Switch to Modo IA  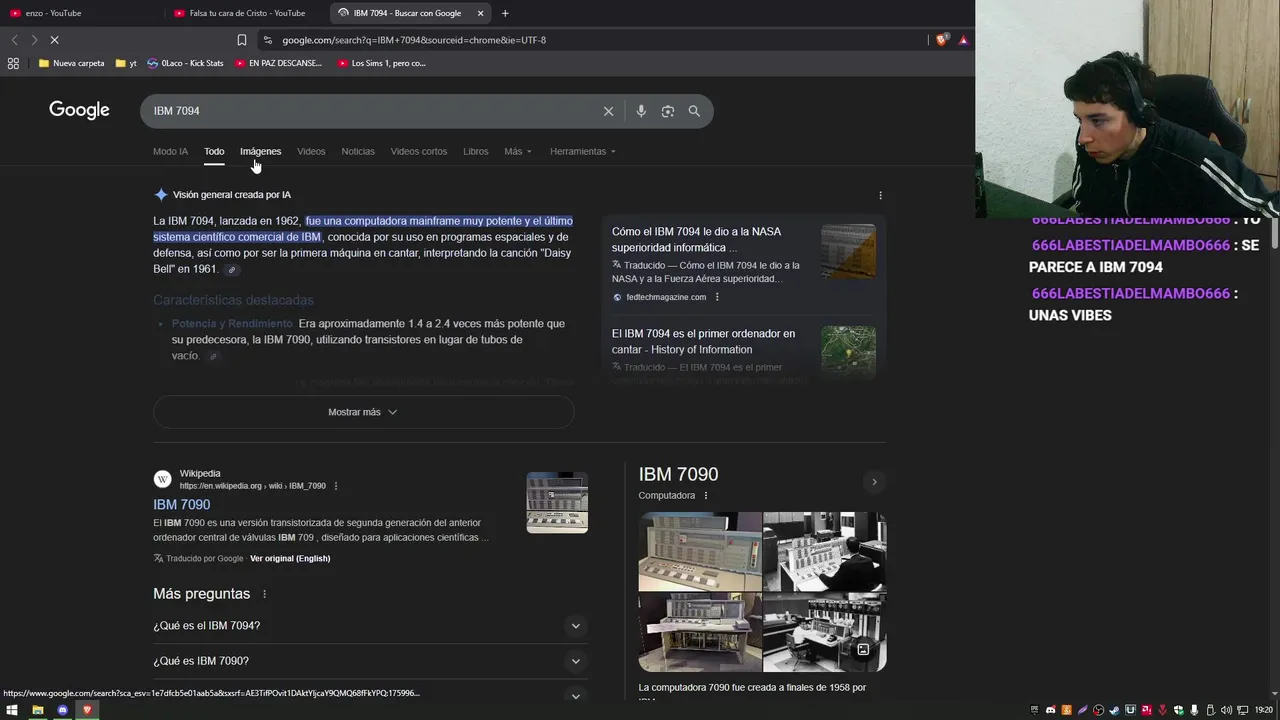tap(170, 151)
